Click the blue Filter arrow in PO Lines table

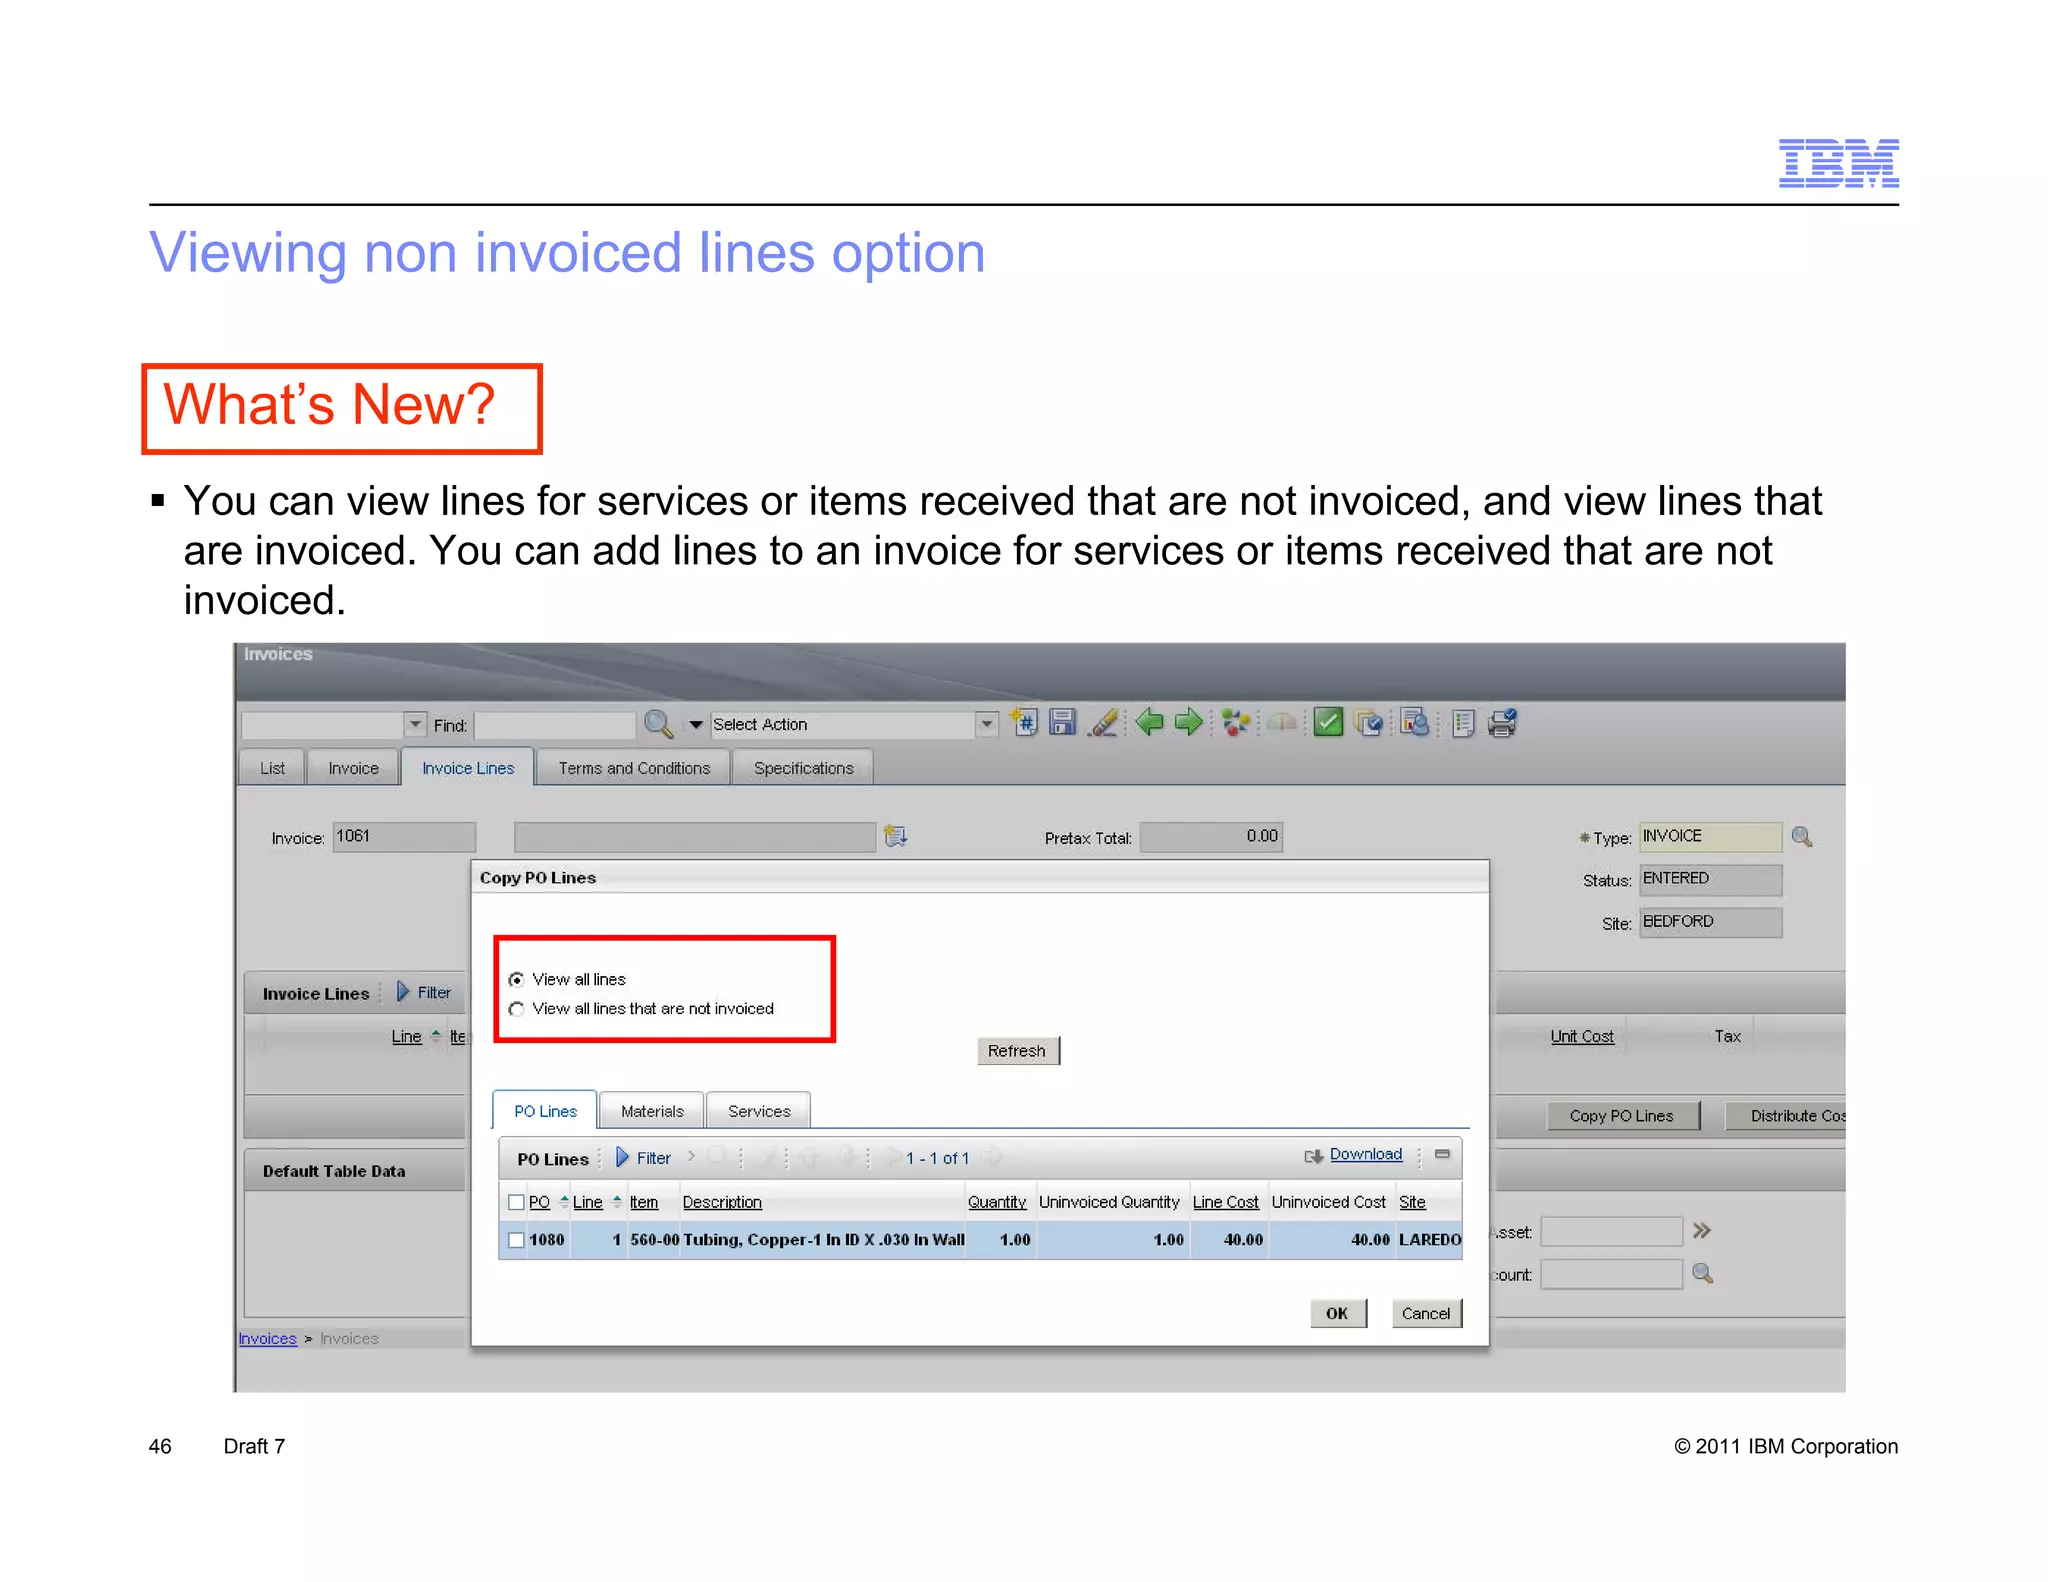622,1157
